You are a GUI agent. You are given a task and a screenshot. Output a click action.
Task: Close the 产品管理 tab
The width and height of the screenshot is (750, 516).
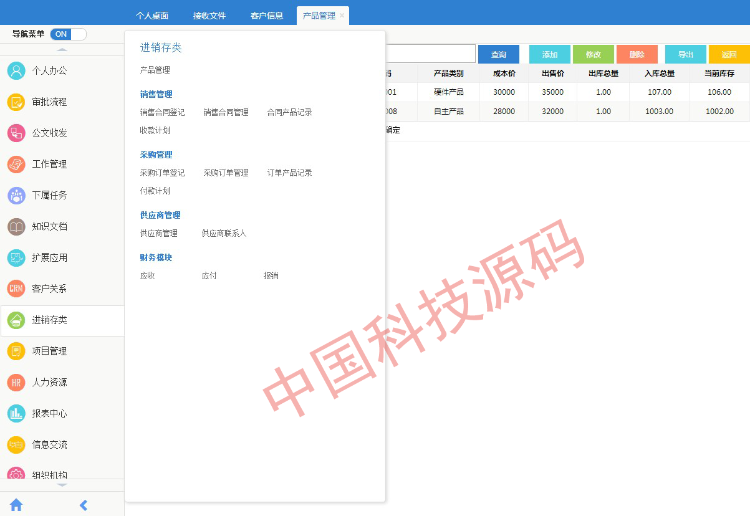pos(342,16)
